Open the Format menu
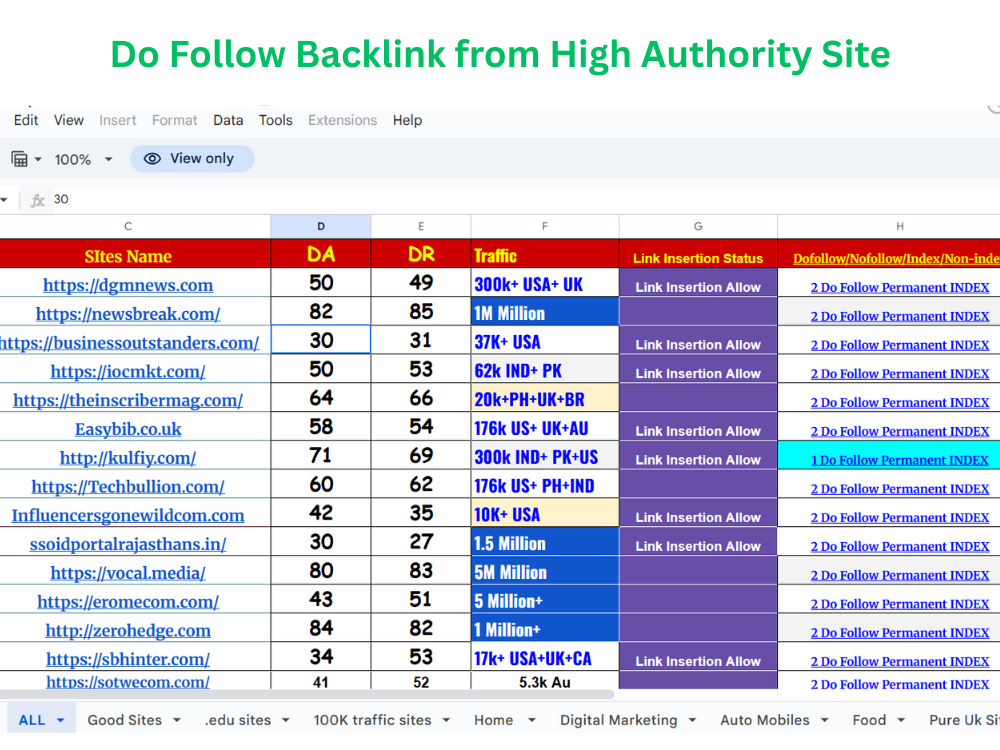Image resolution: width=1000 pixels, height=750 pixels. [x=174, y=120]
